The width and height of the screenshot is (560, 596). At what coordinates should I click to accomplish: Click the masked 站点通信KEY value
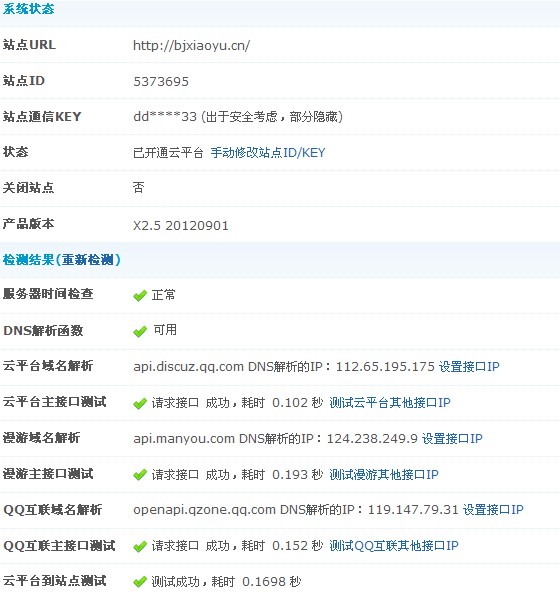point(165,117)
